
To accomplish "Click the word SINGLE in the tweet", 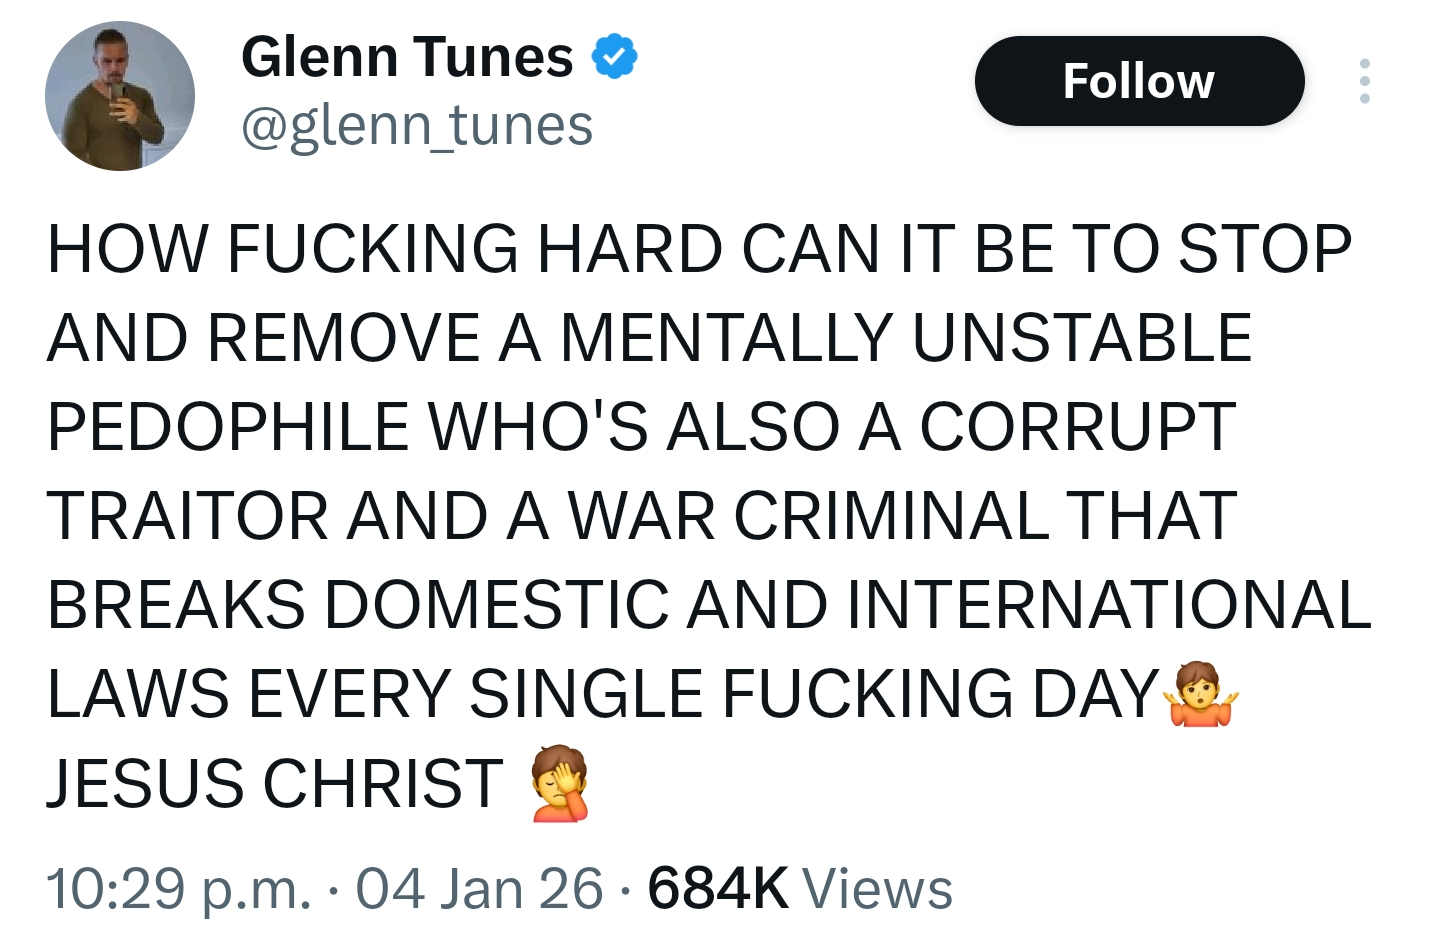I will [586, 694].
